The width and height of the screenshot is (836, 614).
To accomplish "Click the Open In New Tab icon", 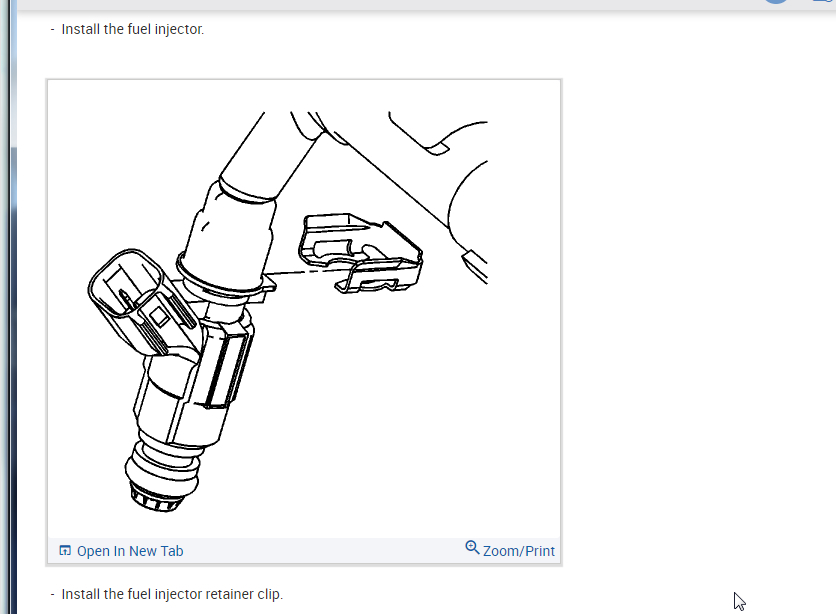I will (x=65, y=550).
